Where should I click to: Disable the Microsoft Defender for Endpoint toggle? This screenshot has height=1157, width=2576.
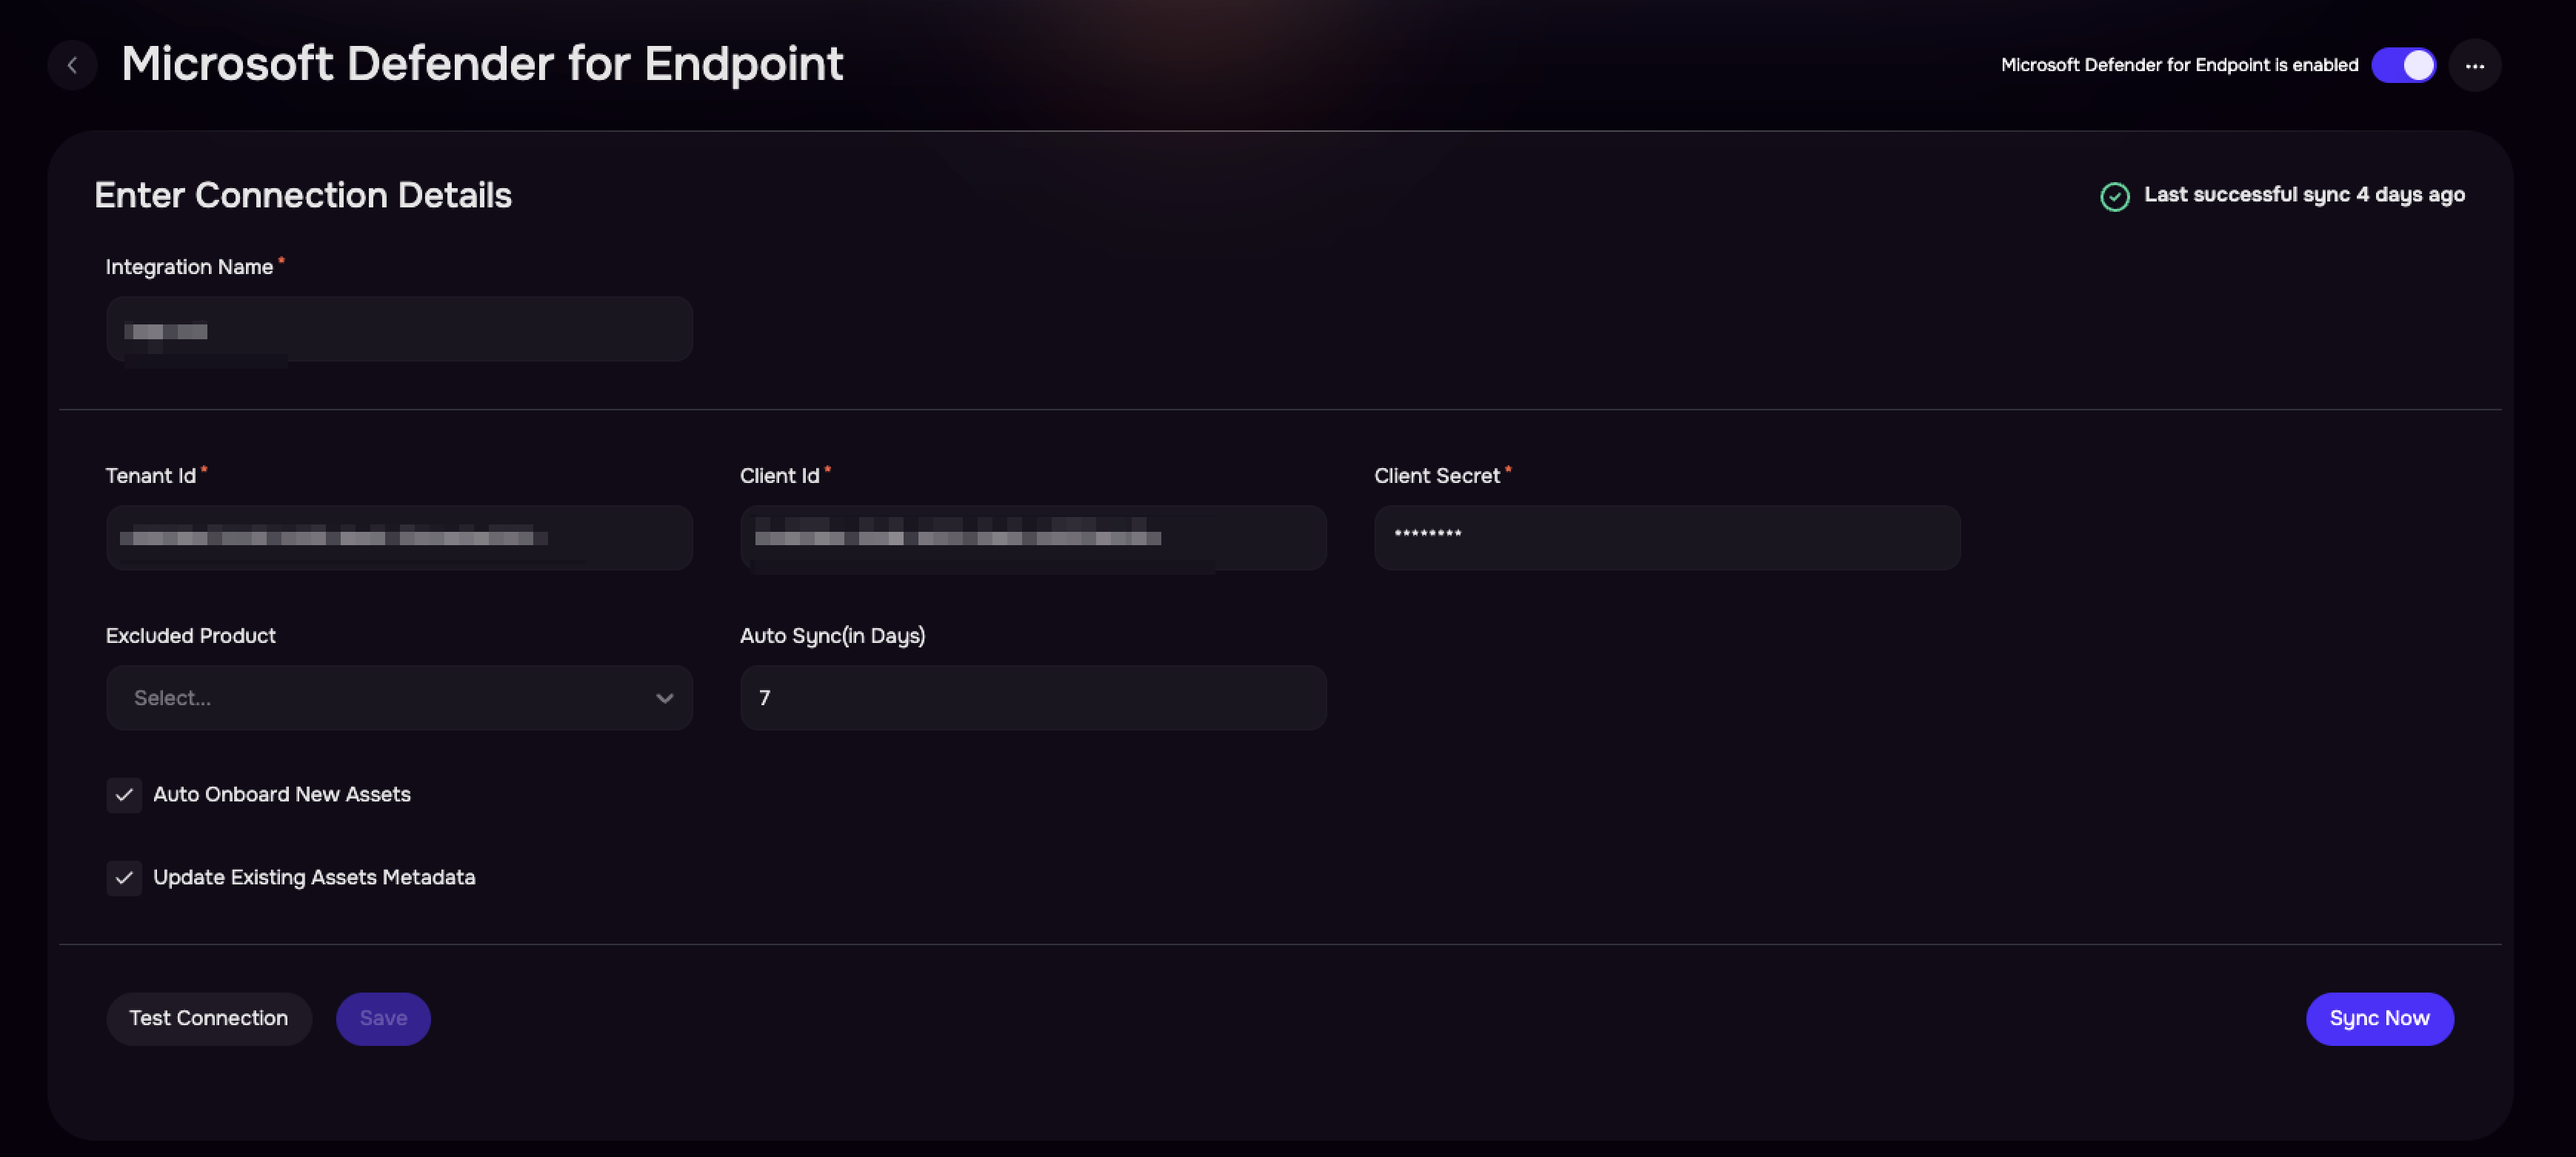pos(2404,66)
